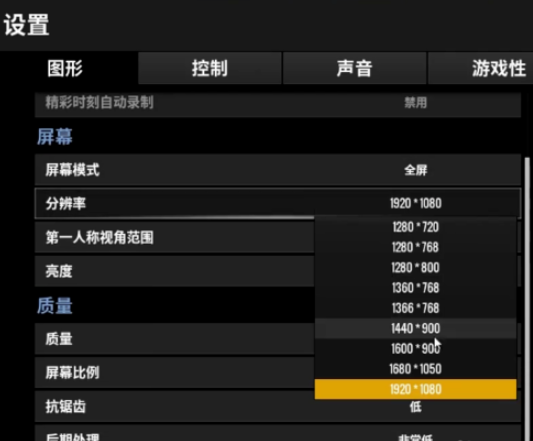The width and height of the screenshot is (533, 441).
Task: Choose 1600 * 900 resolution
Action: 415,349
